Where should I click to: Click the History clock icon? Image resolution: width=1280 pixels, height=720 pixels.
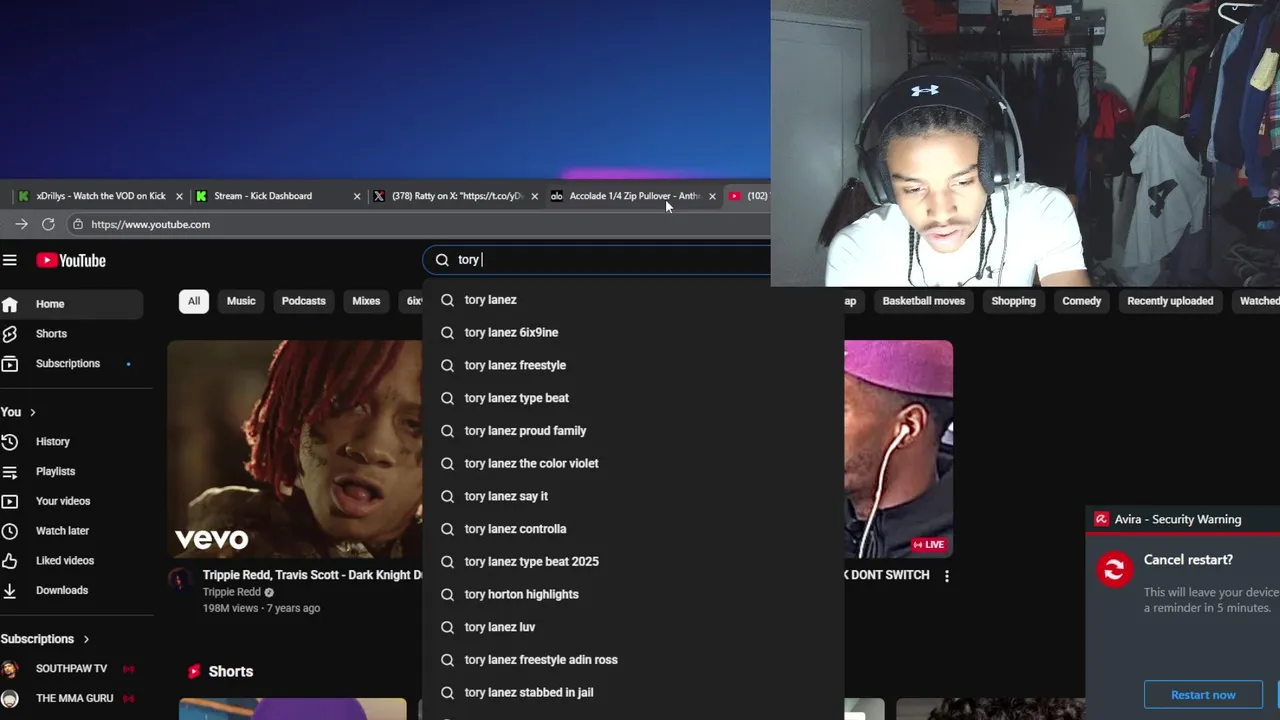click(10, 441)
